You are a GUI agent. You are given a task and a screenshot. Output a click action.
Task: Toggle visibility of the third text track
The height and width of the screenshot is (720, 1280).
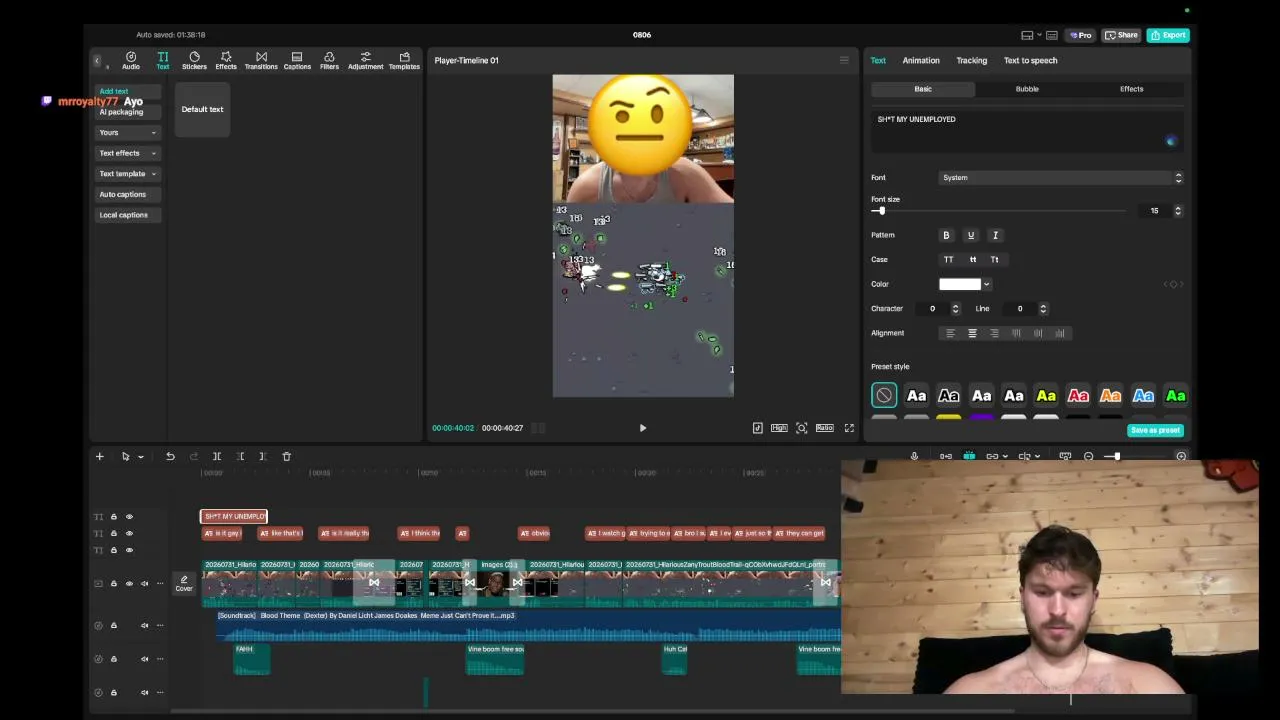pyautogui.click(x=129, y=550)
